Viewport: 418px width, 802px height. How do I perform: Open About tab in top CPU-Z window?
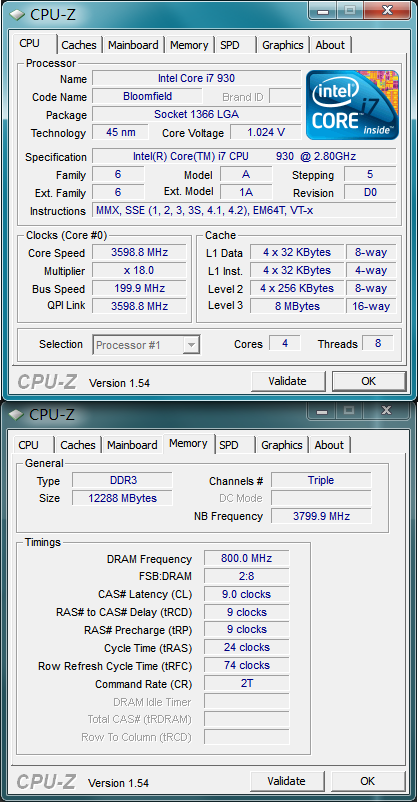pos(330,45)
